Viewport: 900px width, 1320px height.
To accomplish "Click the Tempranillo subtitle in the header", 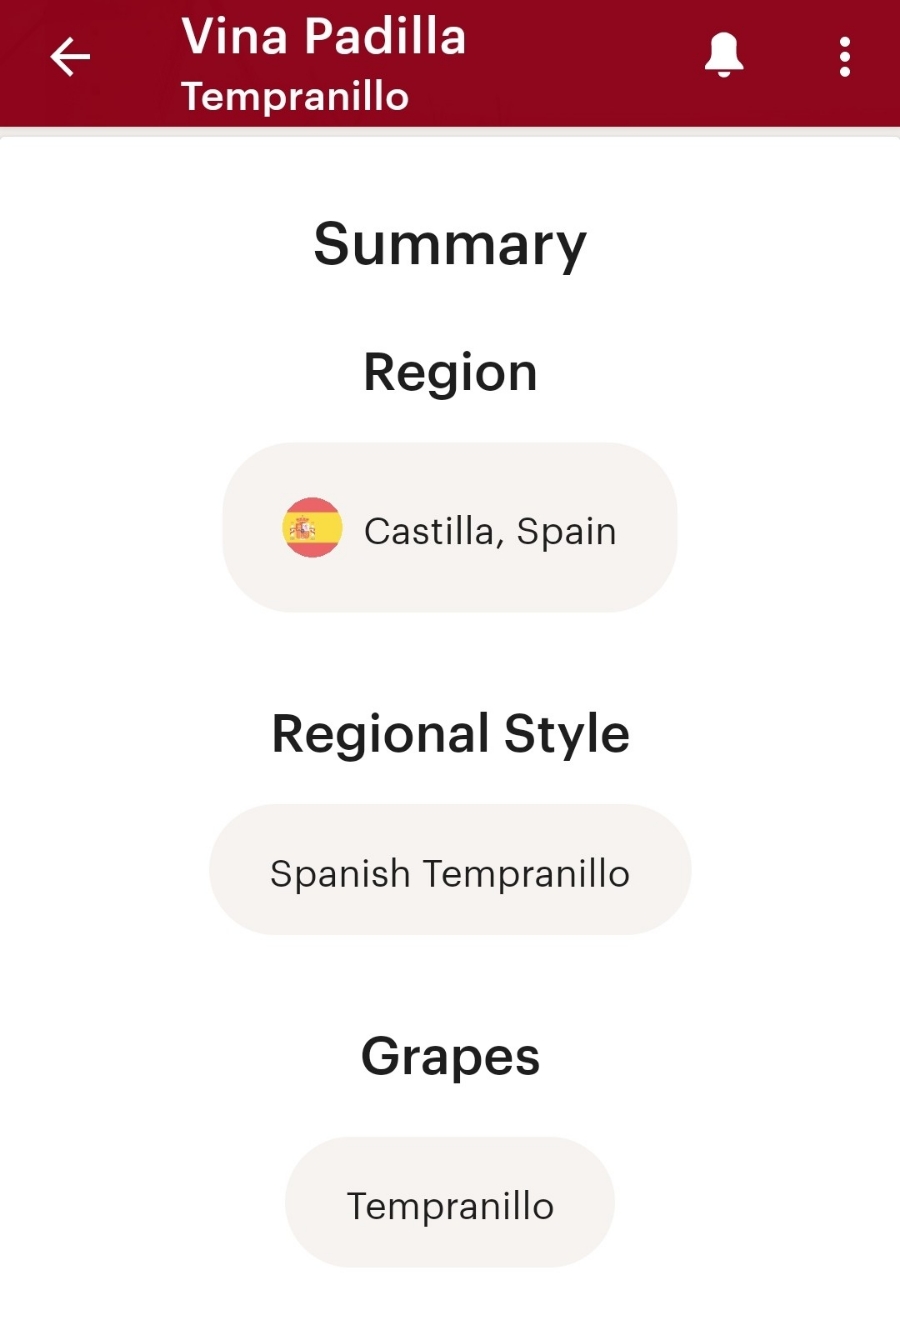I will click(295, 97).
